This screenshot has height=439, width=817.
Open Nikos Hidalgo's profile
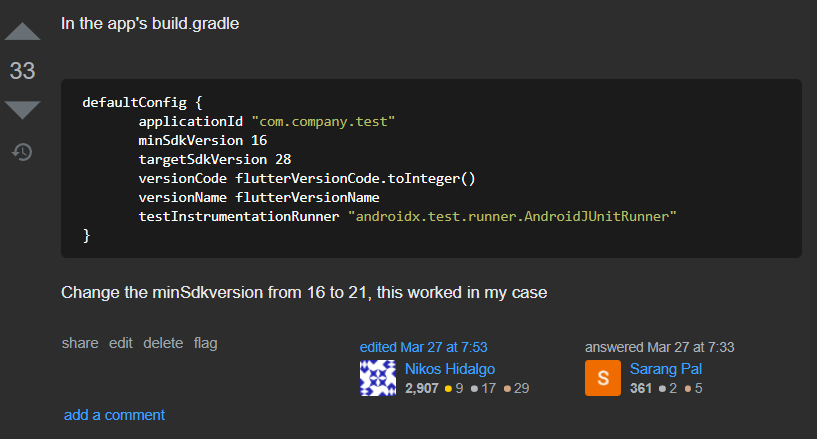click(x=450, y=369)
